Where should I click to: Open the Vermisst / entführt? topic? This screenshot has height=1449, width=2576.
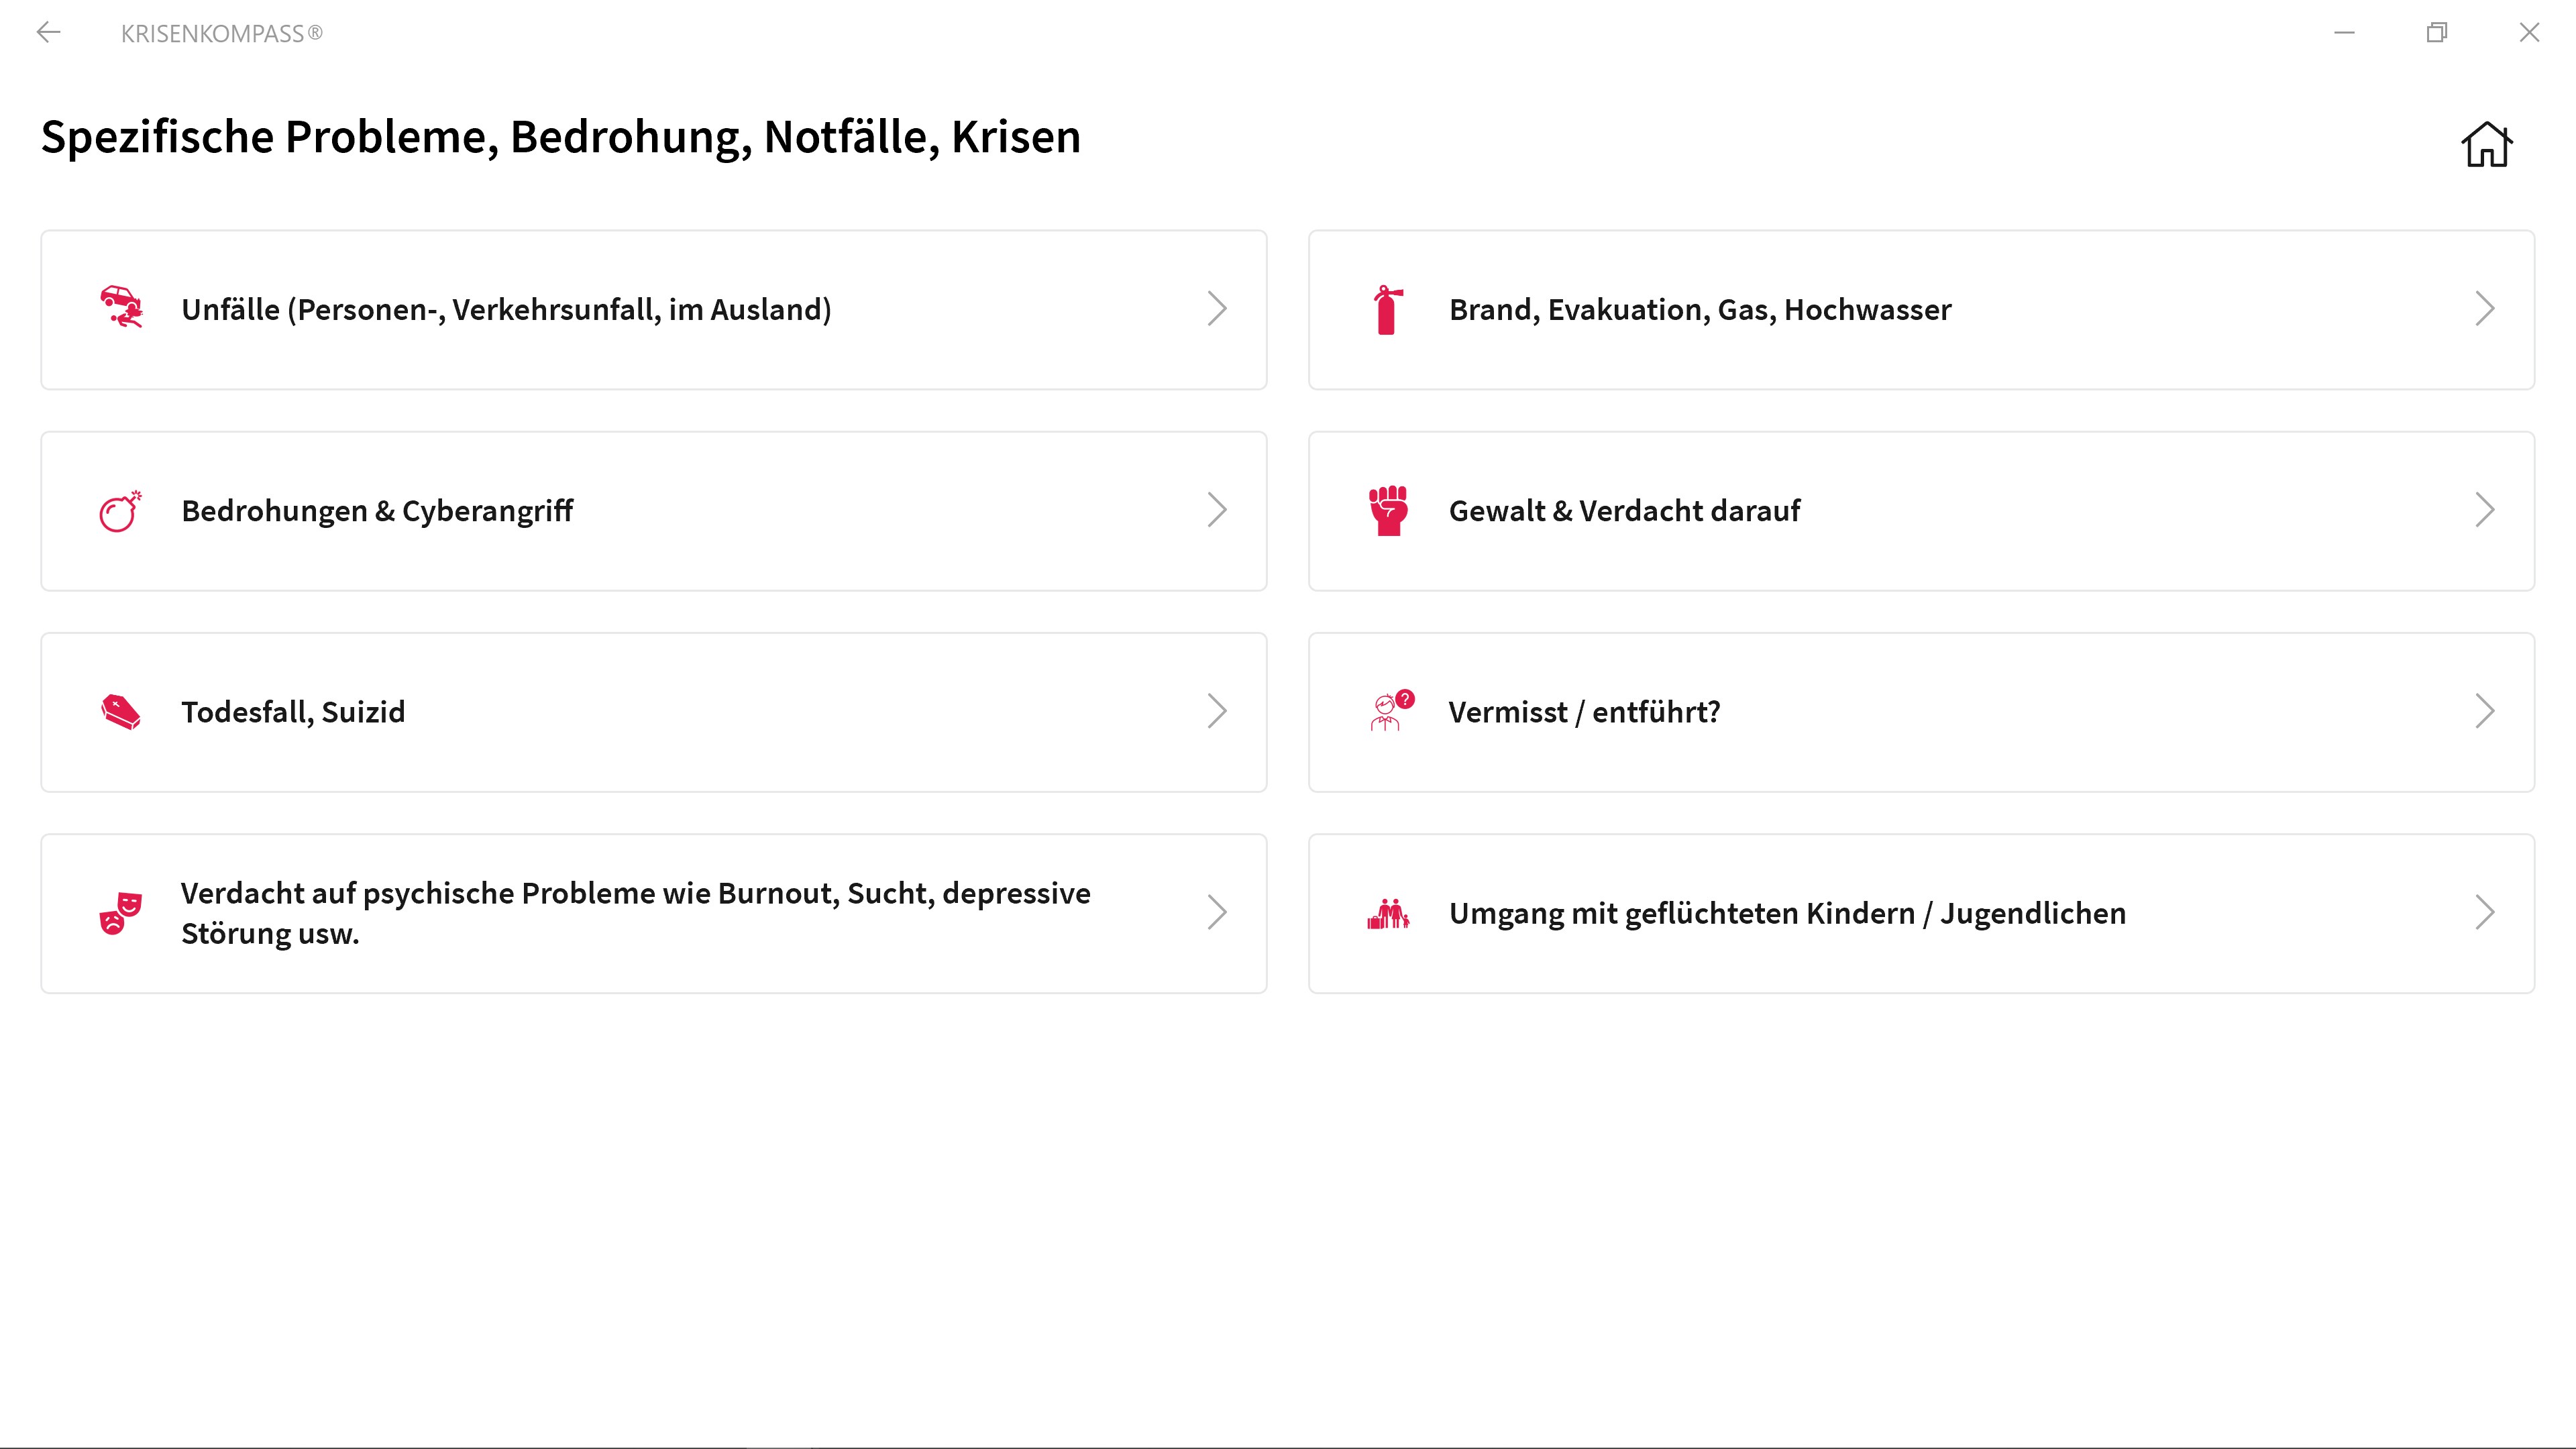pos(1584,712)
